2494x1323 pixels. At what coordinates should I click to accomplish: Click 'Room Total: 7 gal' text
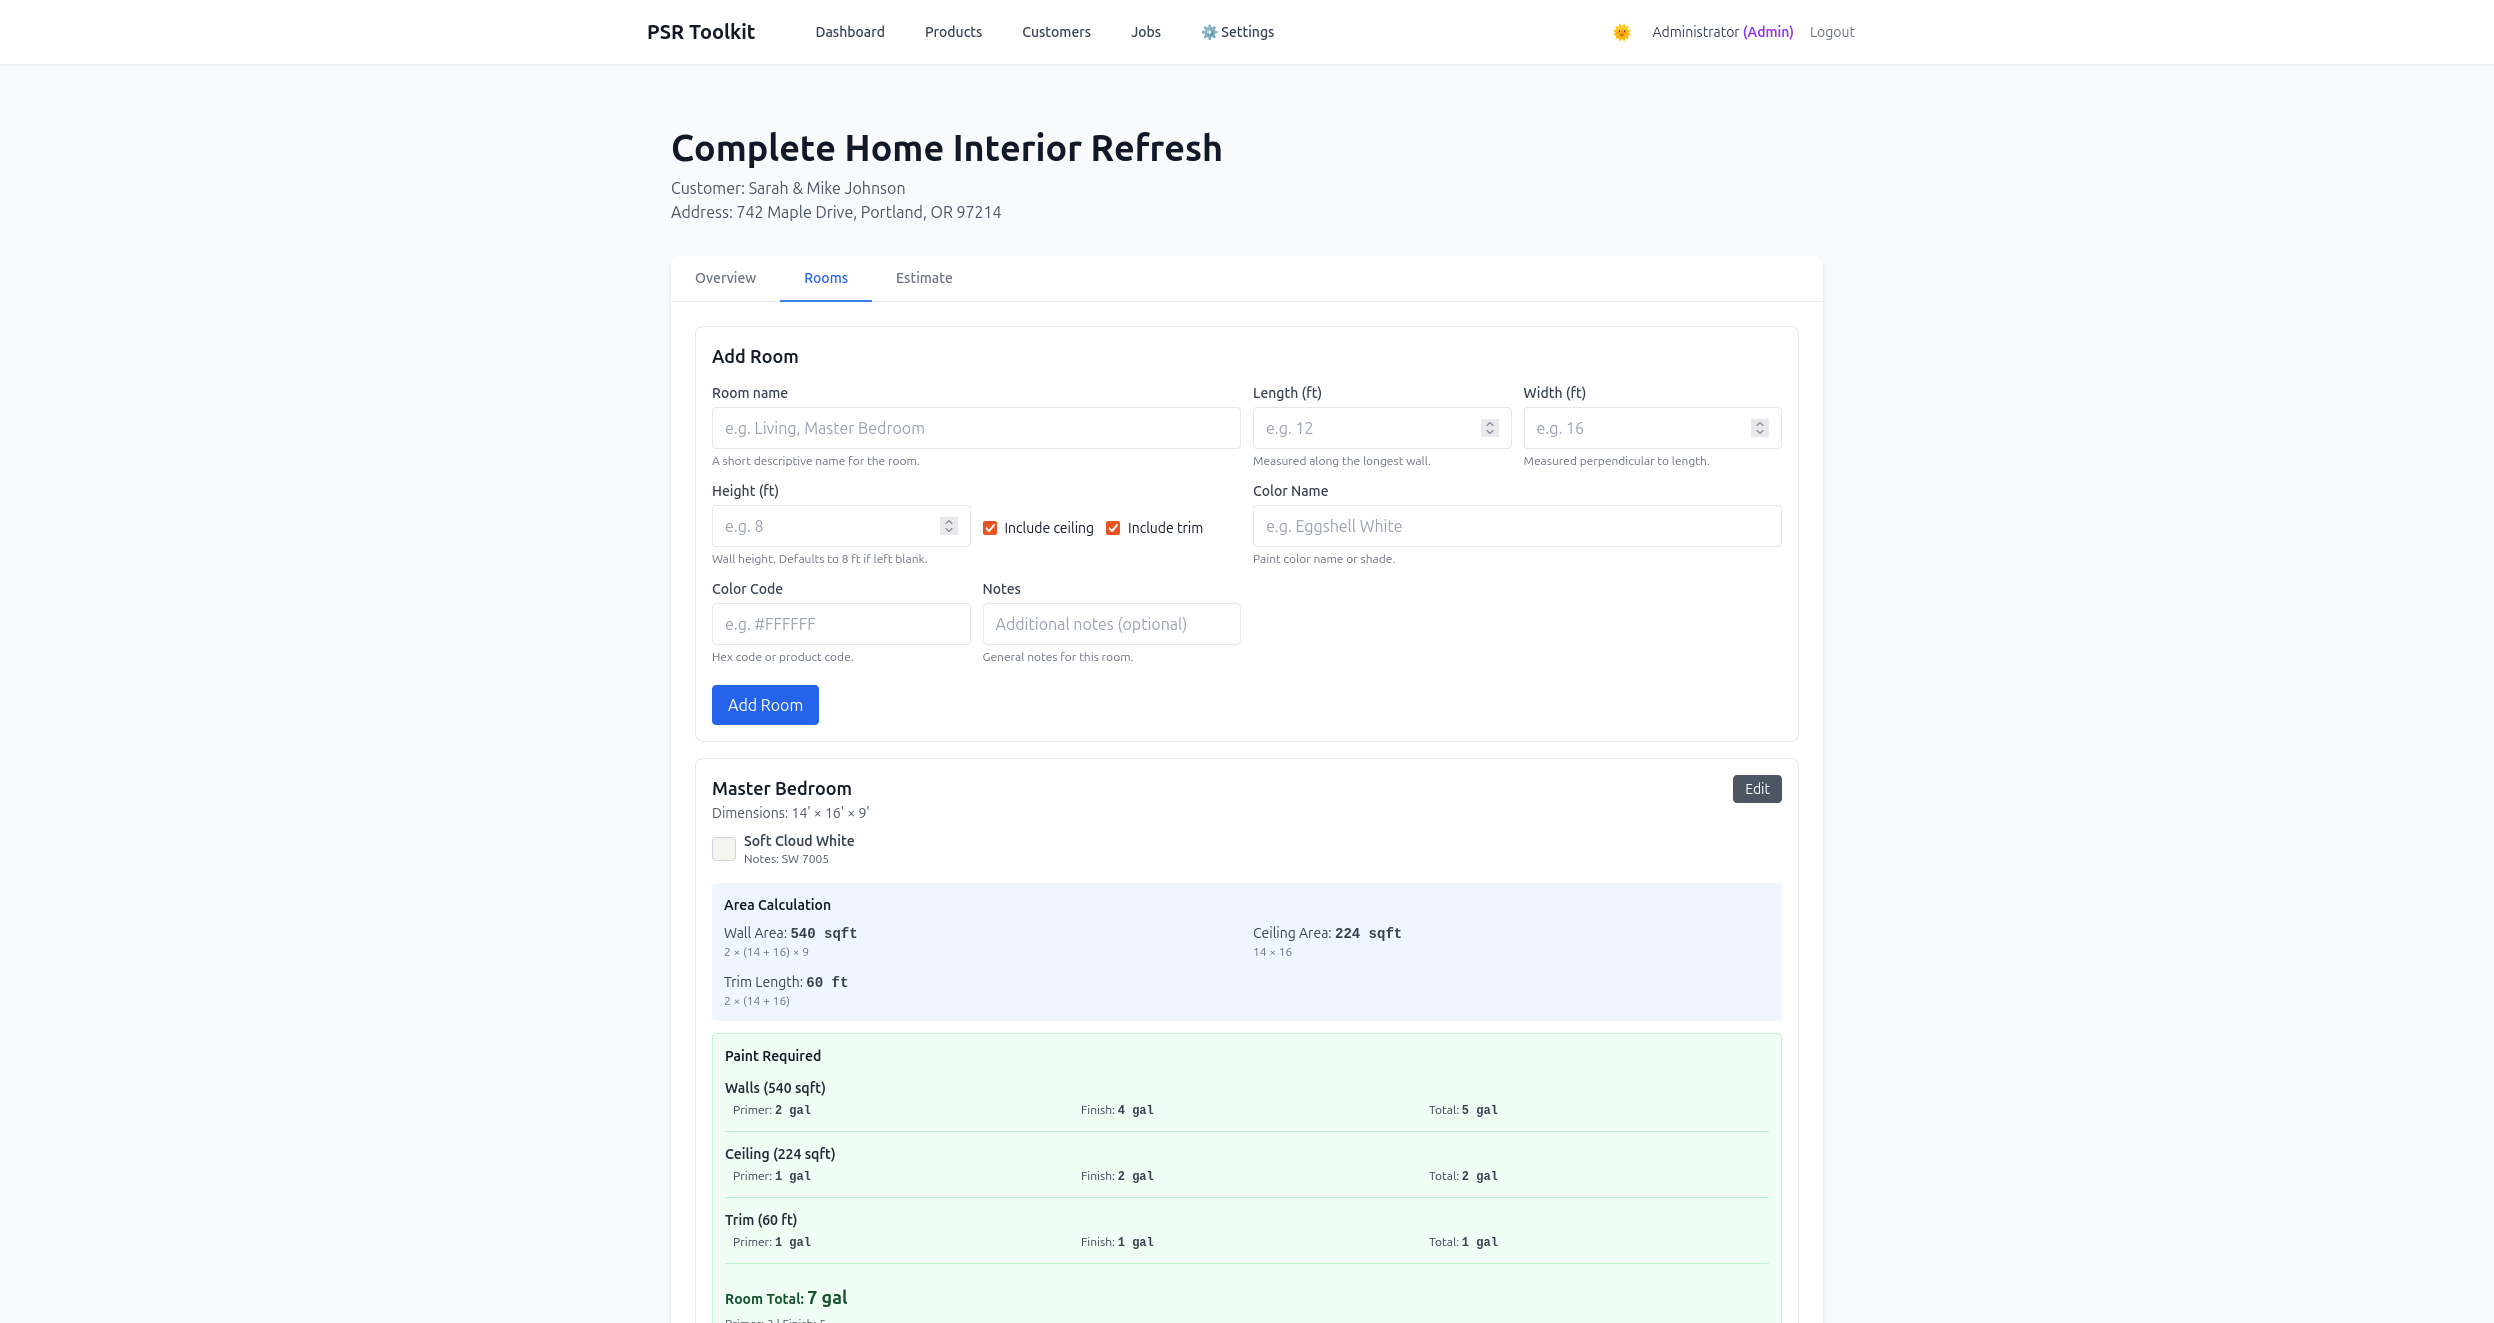pos(786,1298)
